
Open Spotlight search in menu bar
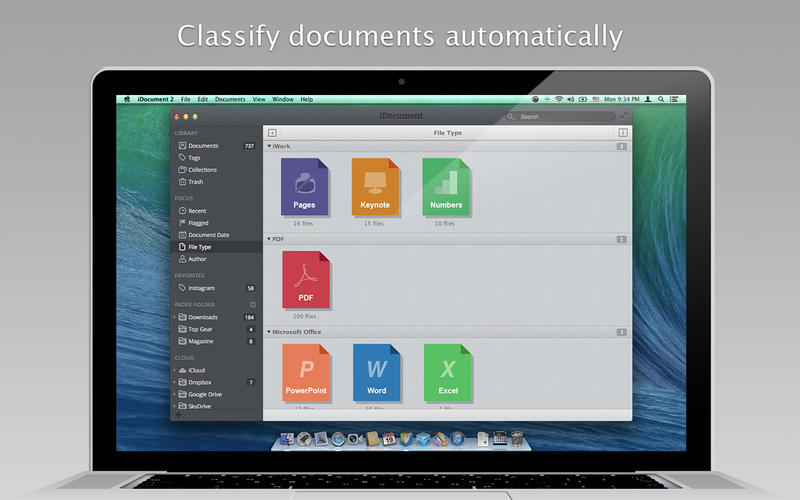pos(661,99)
